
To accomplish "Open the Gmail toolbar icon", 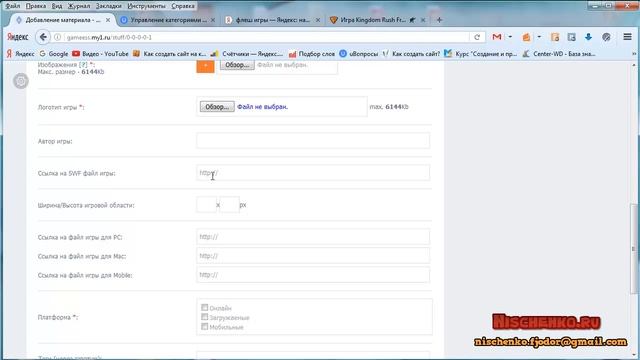I will click(x=497, y=37).
